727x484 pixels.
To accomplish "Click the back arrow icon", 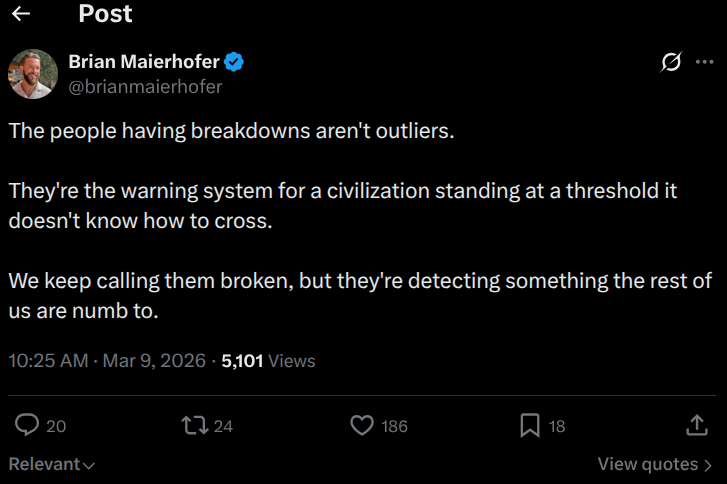I will click(x=20, y=14).
